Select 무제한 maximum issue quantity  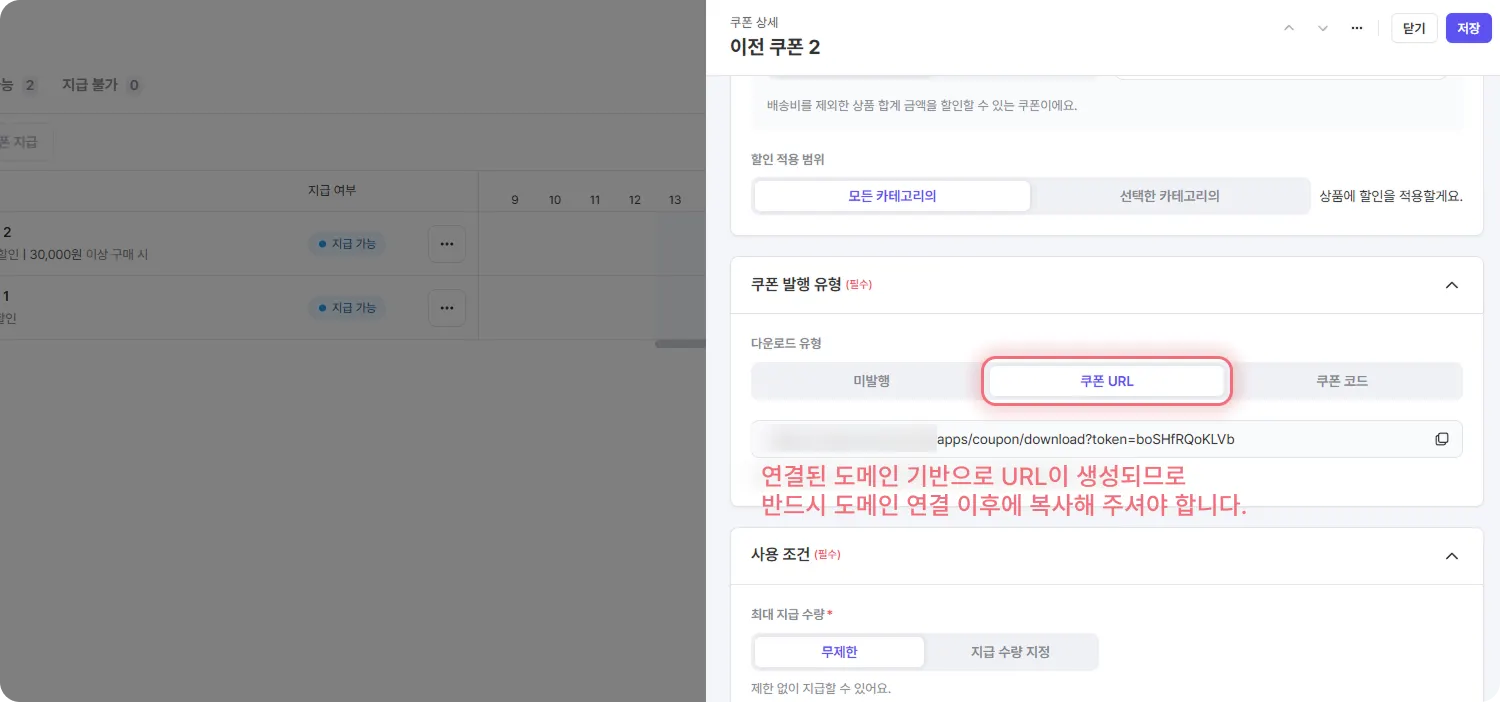839,652
